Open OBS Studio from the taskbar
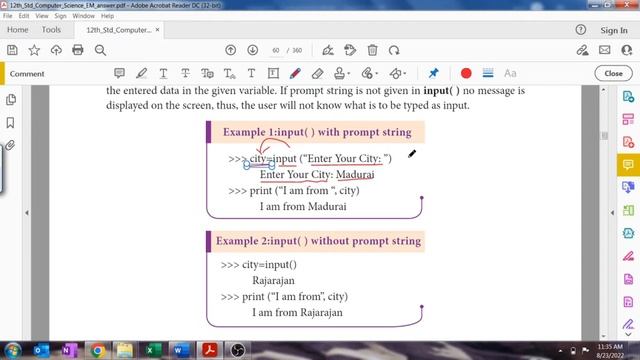The image size is (640, 360). (x=237, y=351)
